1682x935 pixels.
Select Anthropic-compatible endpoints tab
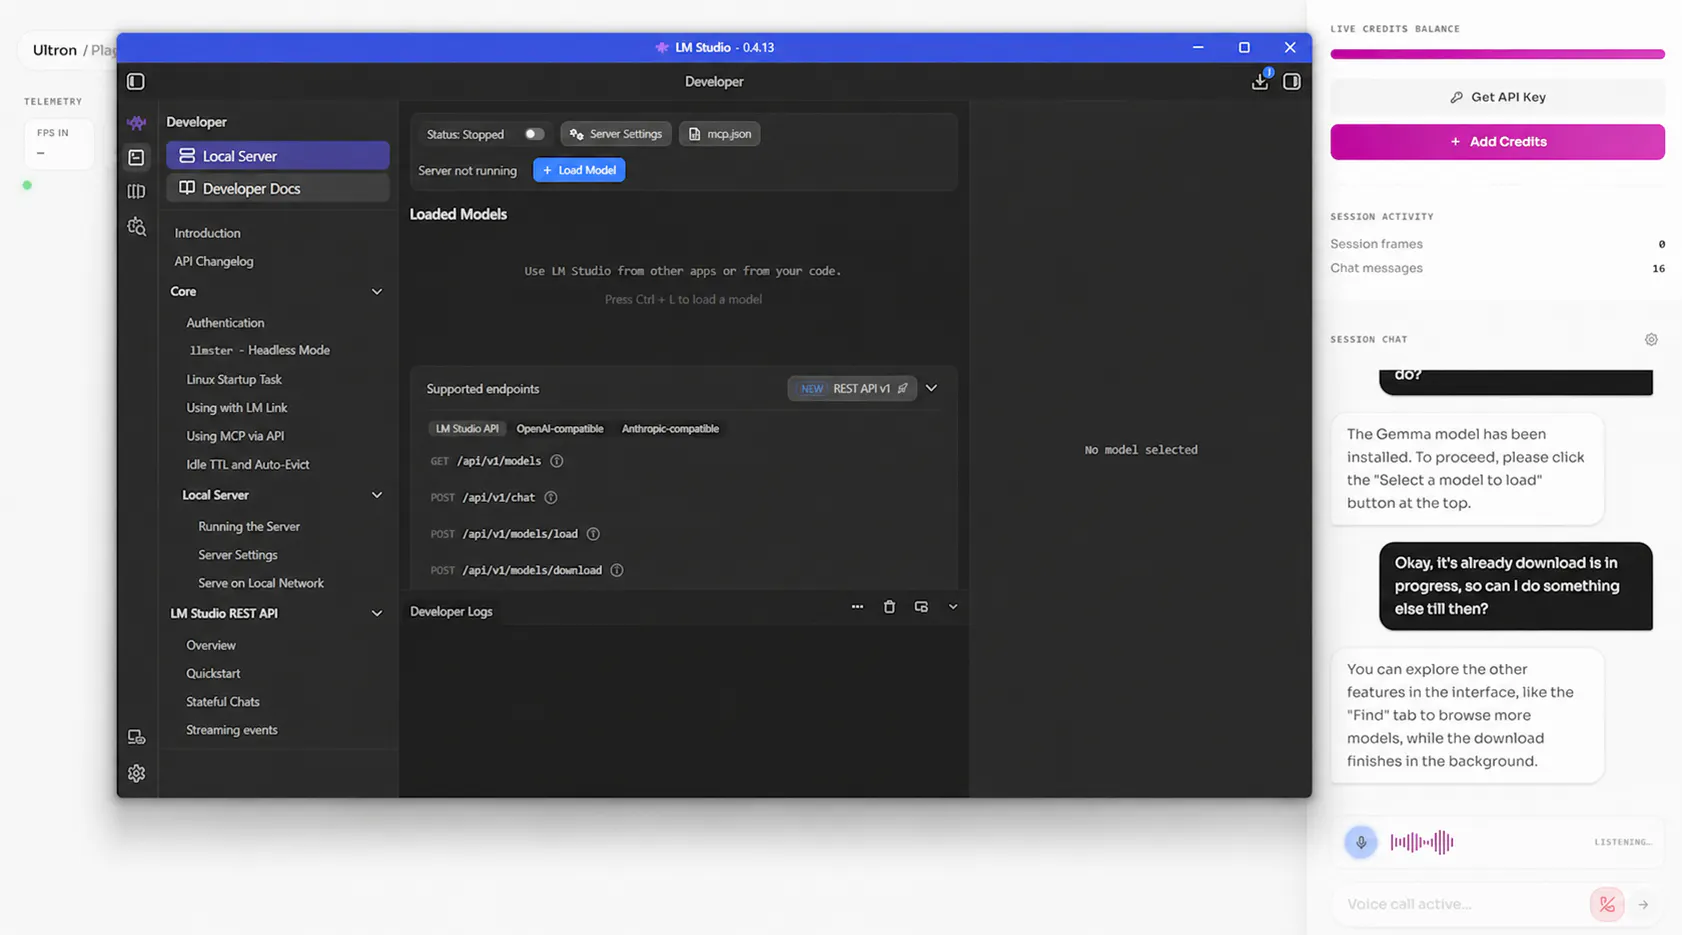(x=670, y=429)
